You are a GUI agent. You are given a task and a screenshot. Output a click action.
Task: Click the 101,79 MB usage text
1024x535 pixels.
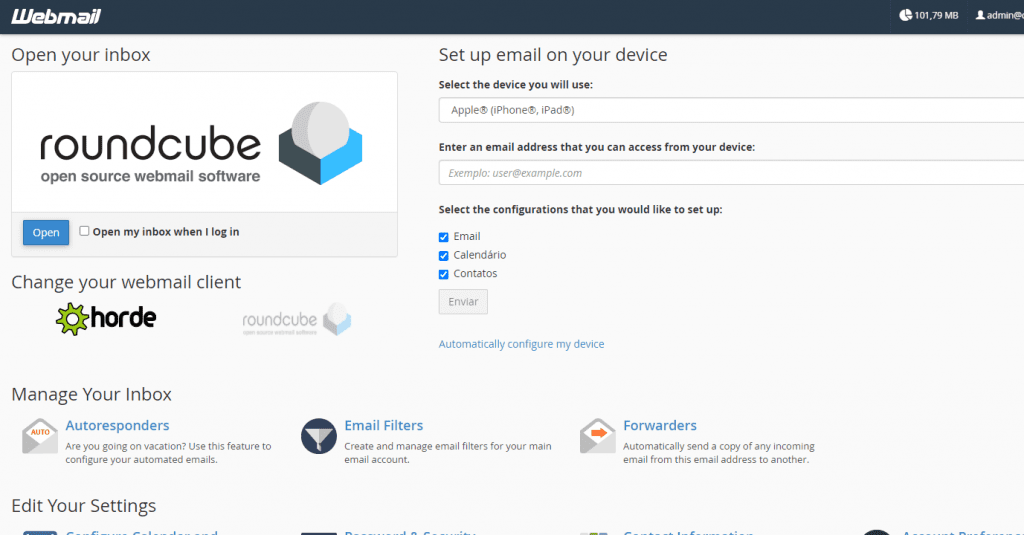coord(936,15)
